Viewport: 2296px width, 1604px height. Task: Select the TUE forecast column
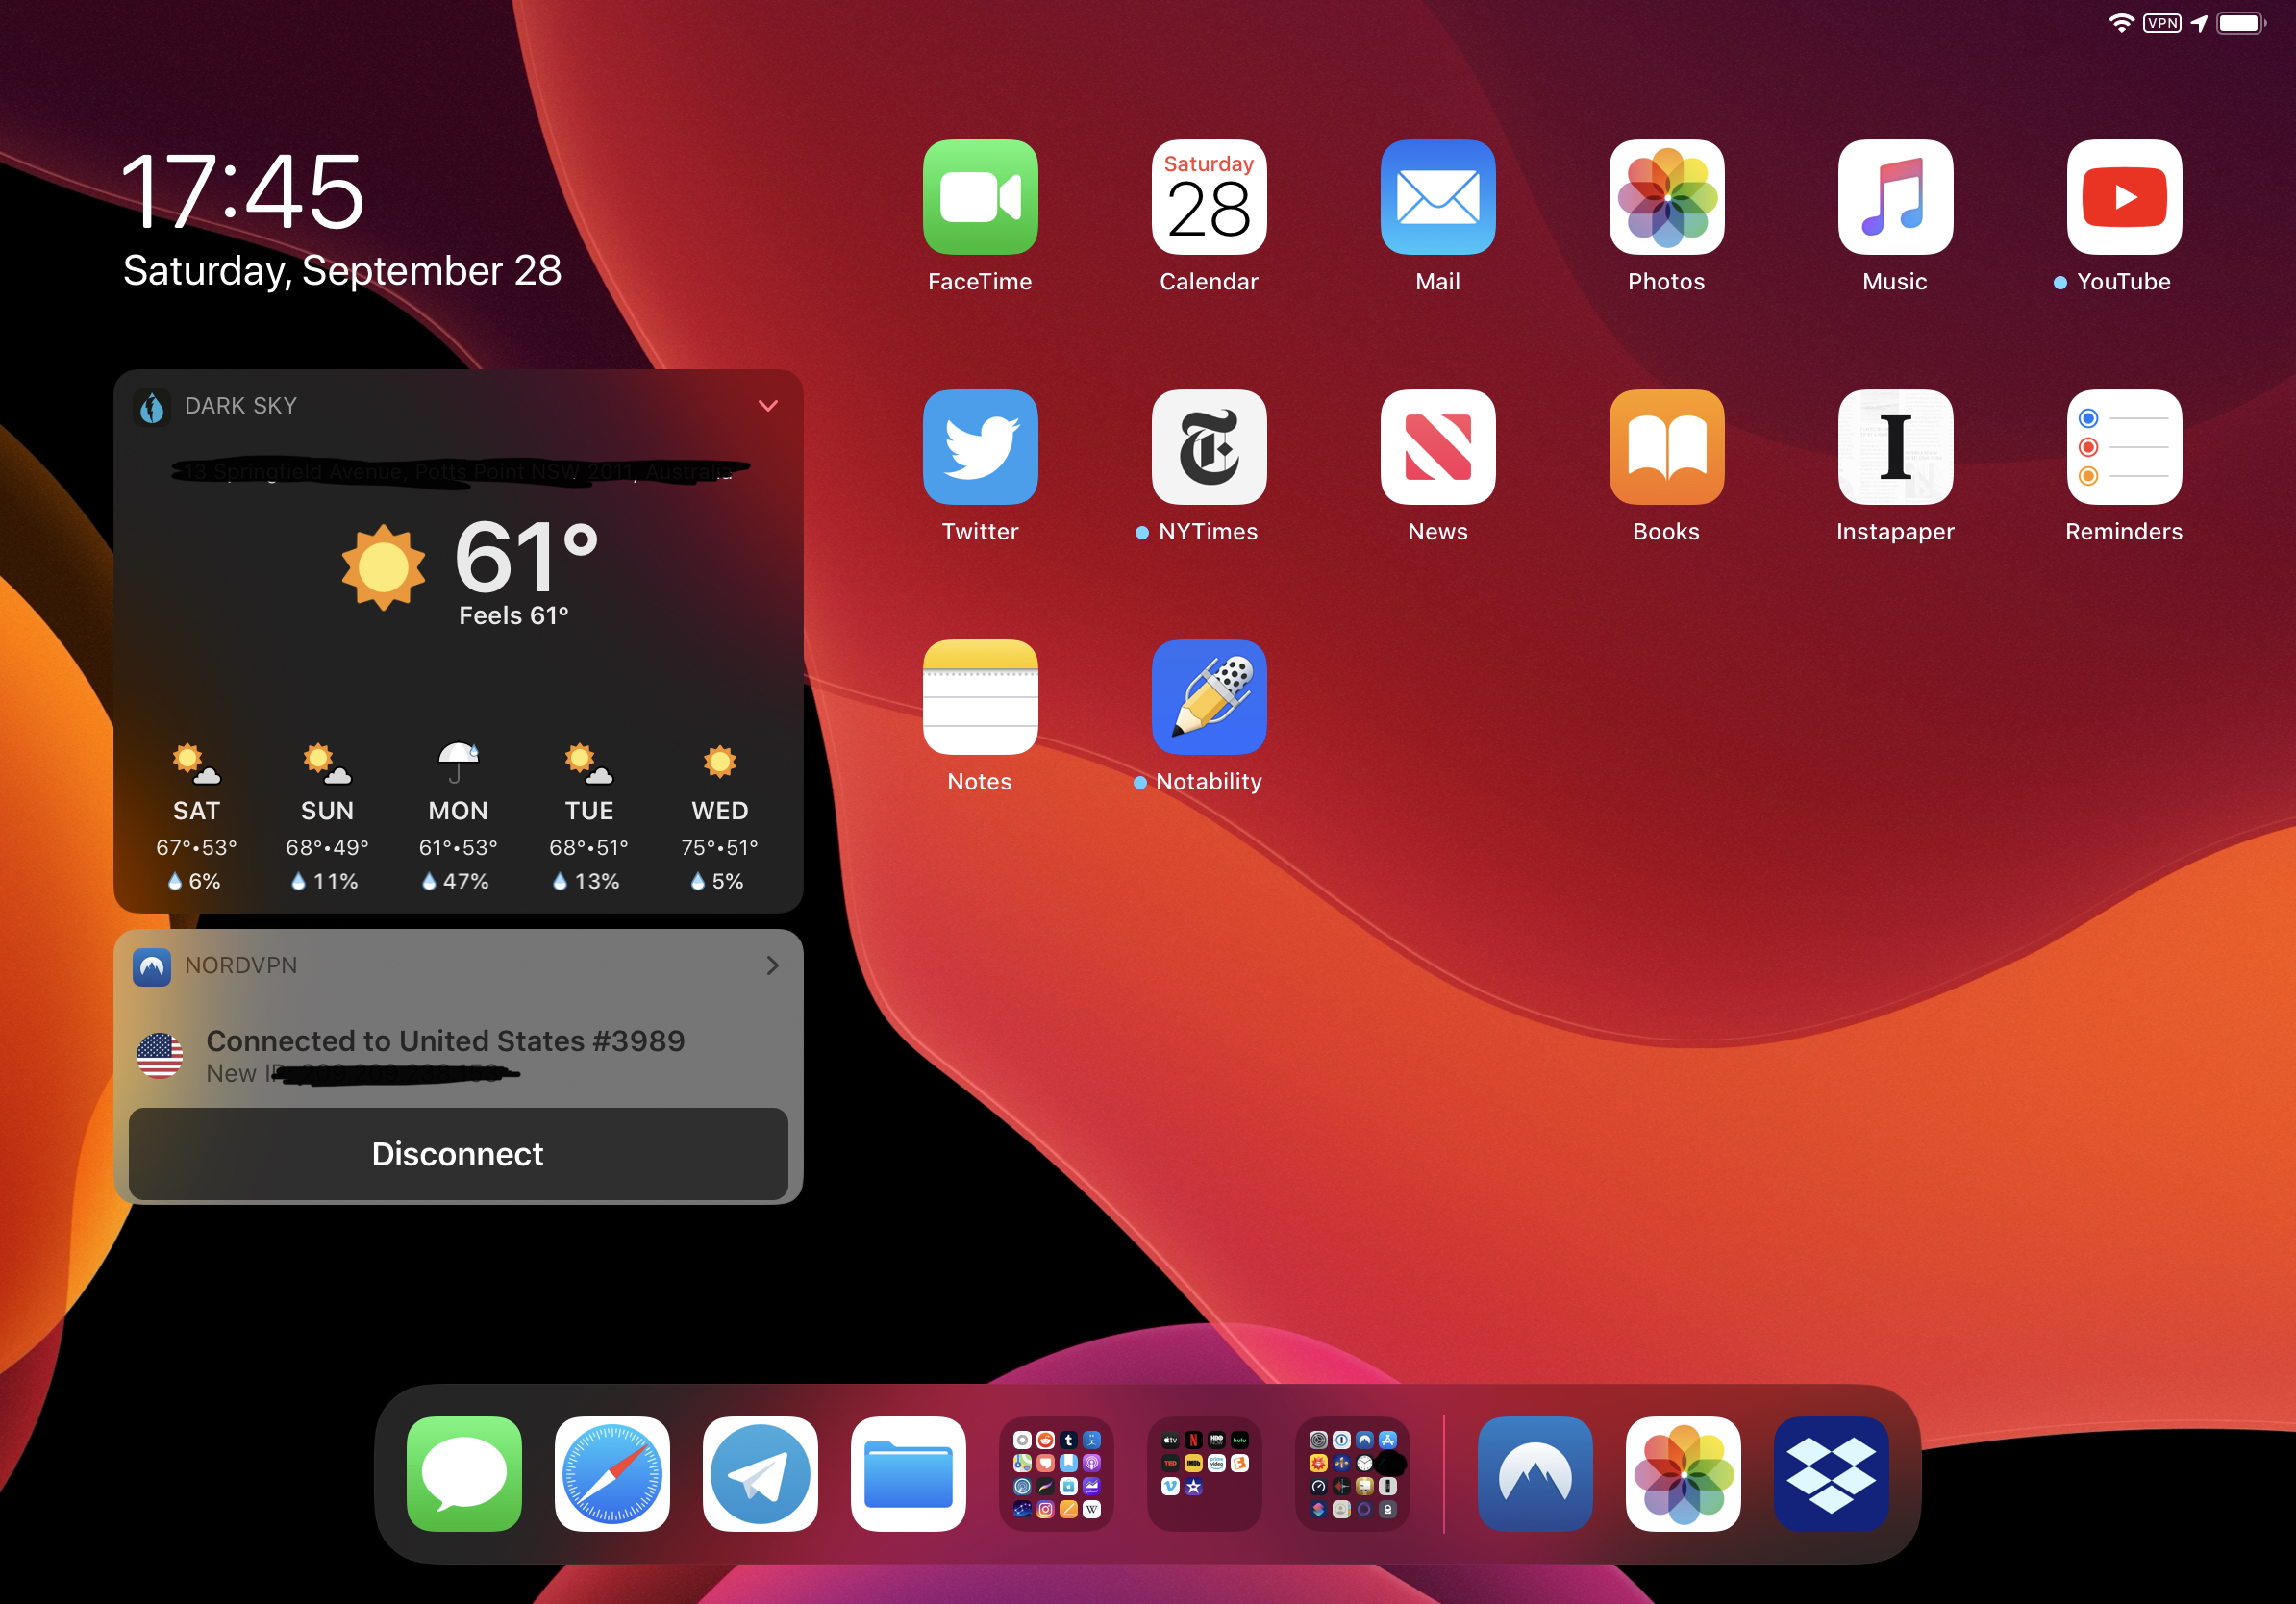click(589, 817)
